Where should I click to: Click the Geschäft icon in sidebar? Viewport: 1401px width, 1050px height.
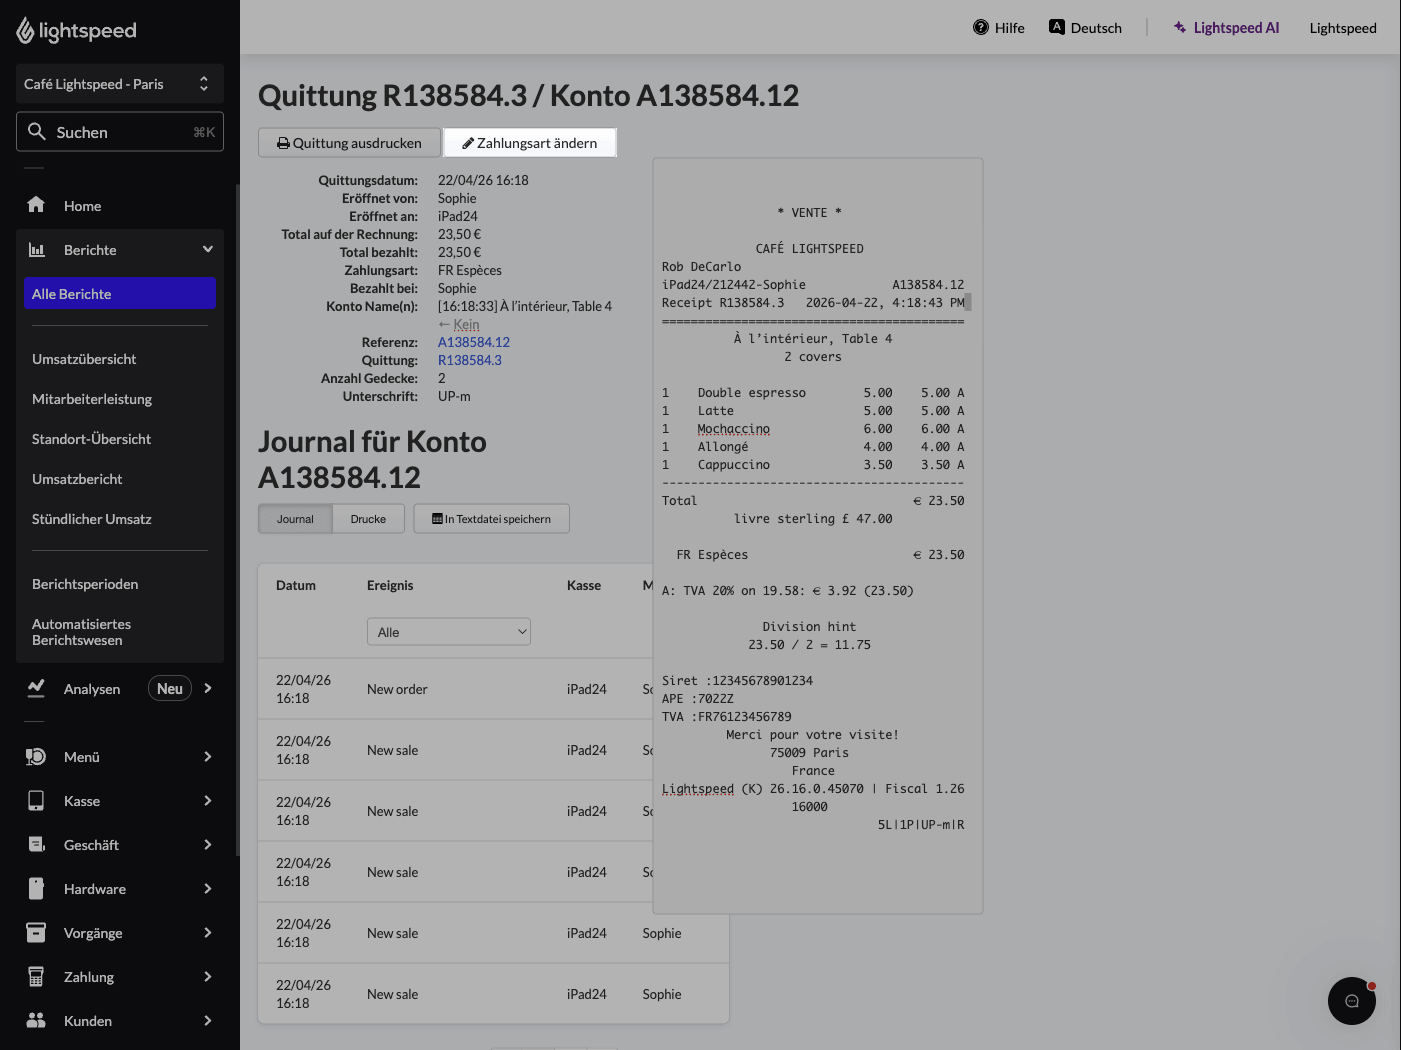pos(36,844)
